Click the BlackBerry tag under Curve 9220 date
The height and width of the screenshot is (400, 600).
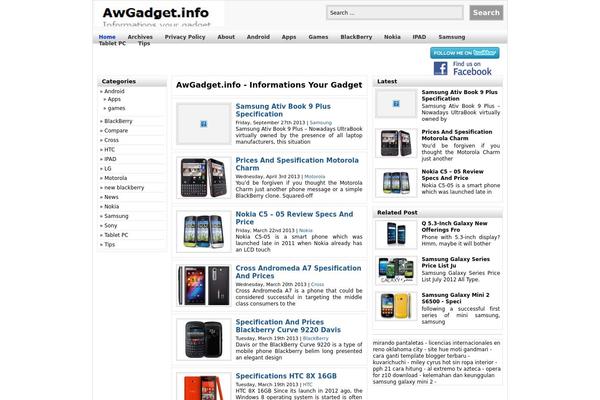point(315,339)
